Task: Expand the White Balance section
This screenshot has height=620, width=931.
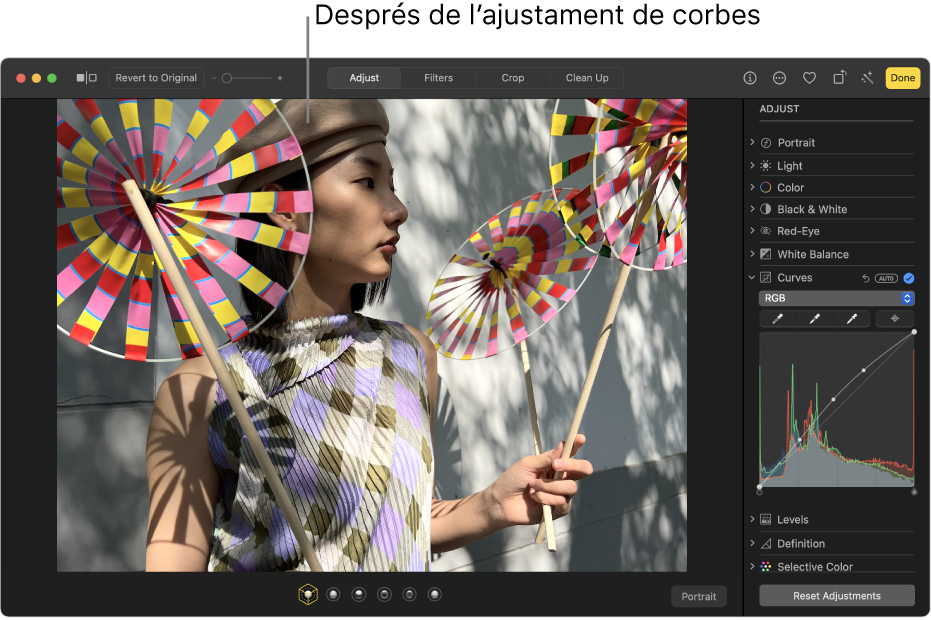Action: coord(752,254)
